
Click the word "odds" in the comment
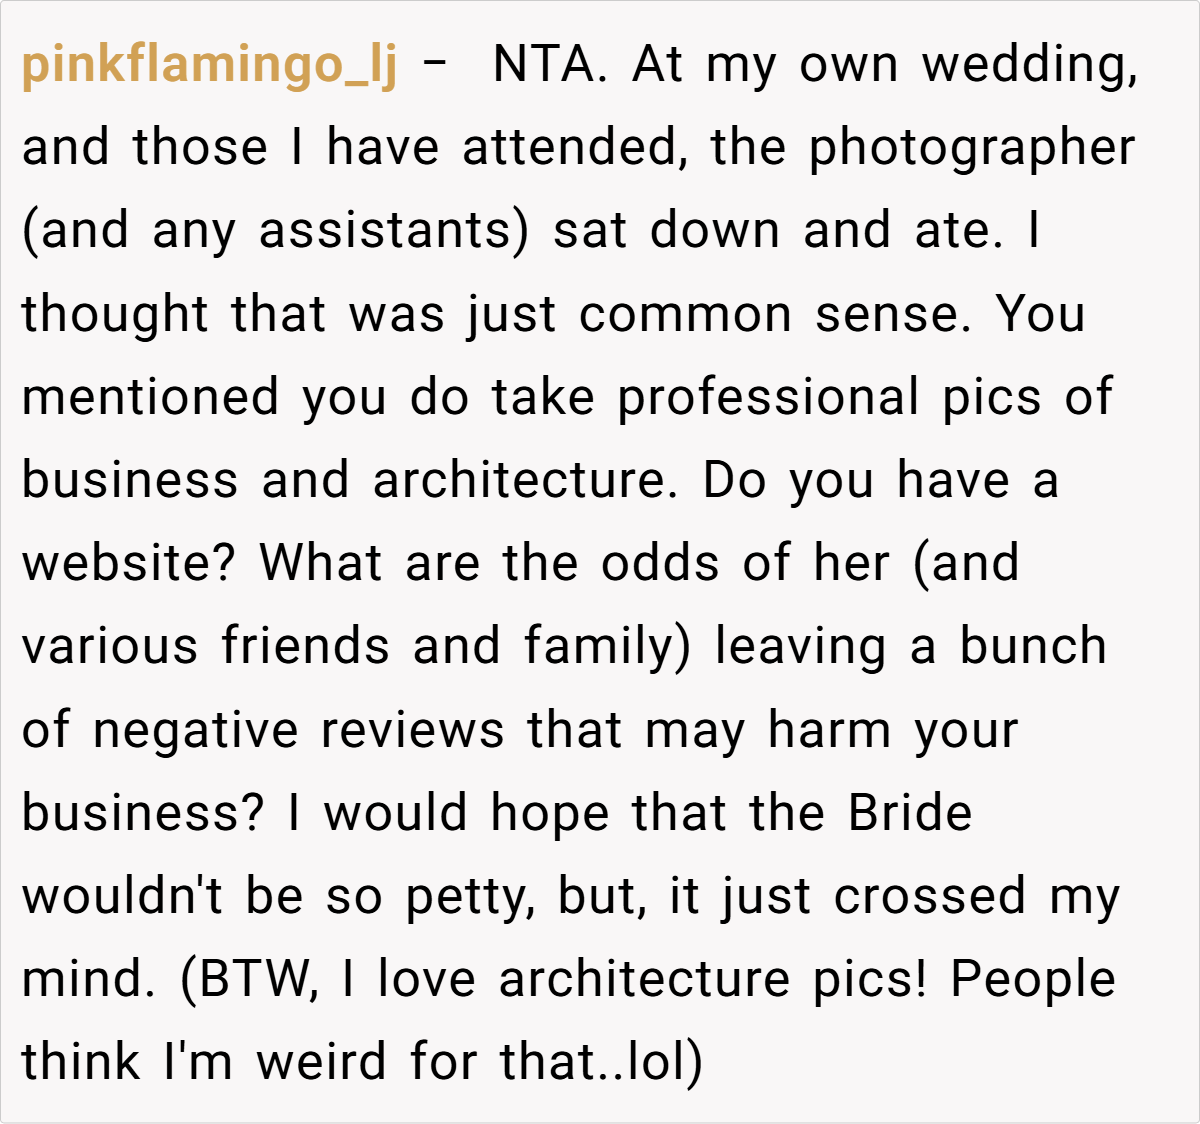(659, 563)
